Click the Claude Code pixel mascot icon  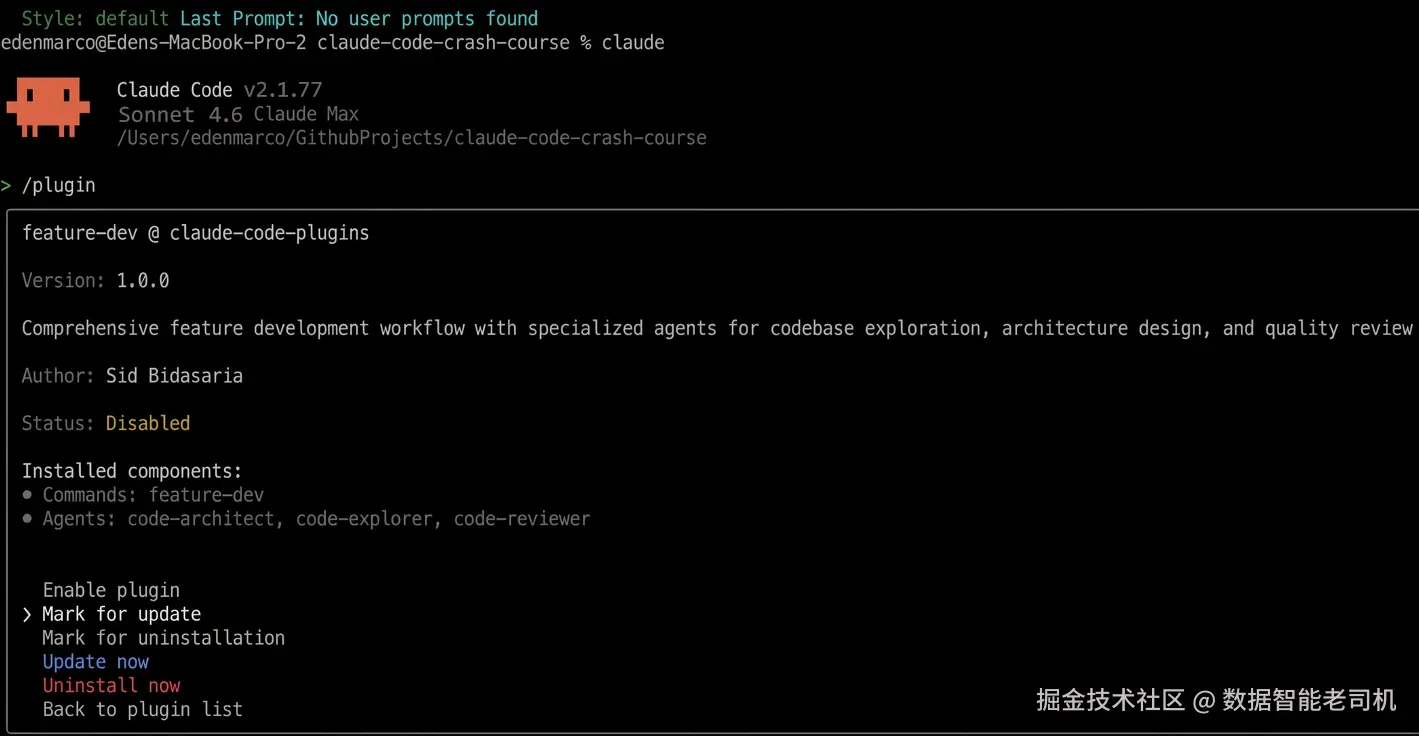(47, 107)
